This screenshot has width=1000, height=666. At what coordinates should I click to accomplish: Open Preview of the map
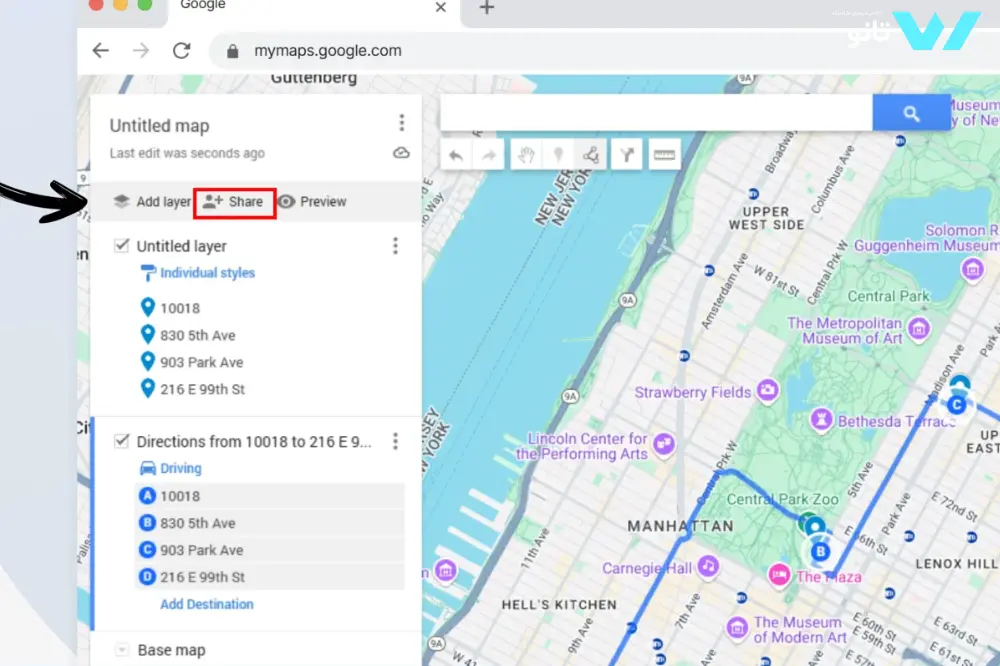311,201
